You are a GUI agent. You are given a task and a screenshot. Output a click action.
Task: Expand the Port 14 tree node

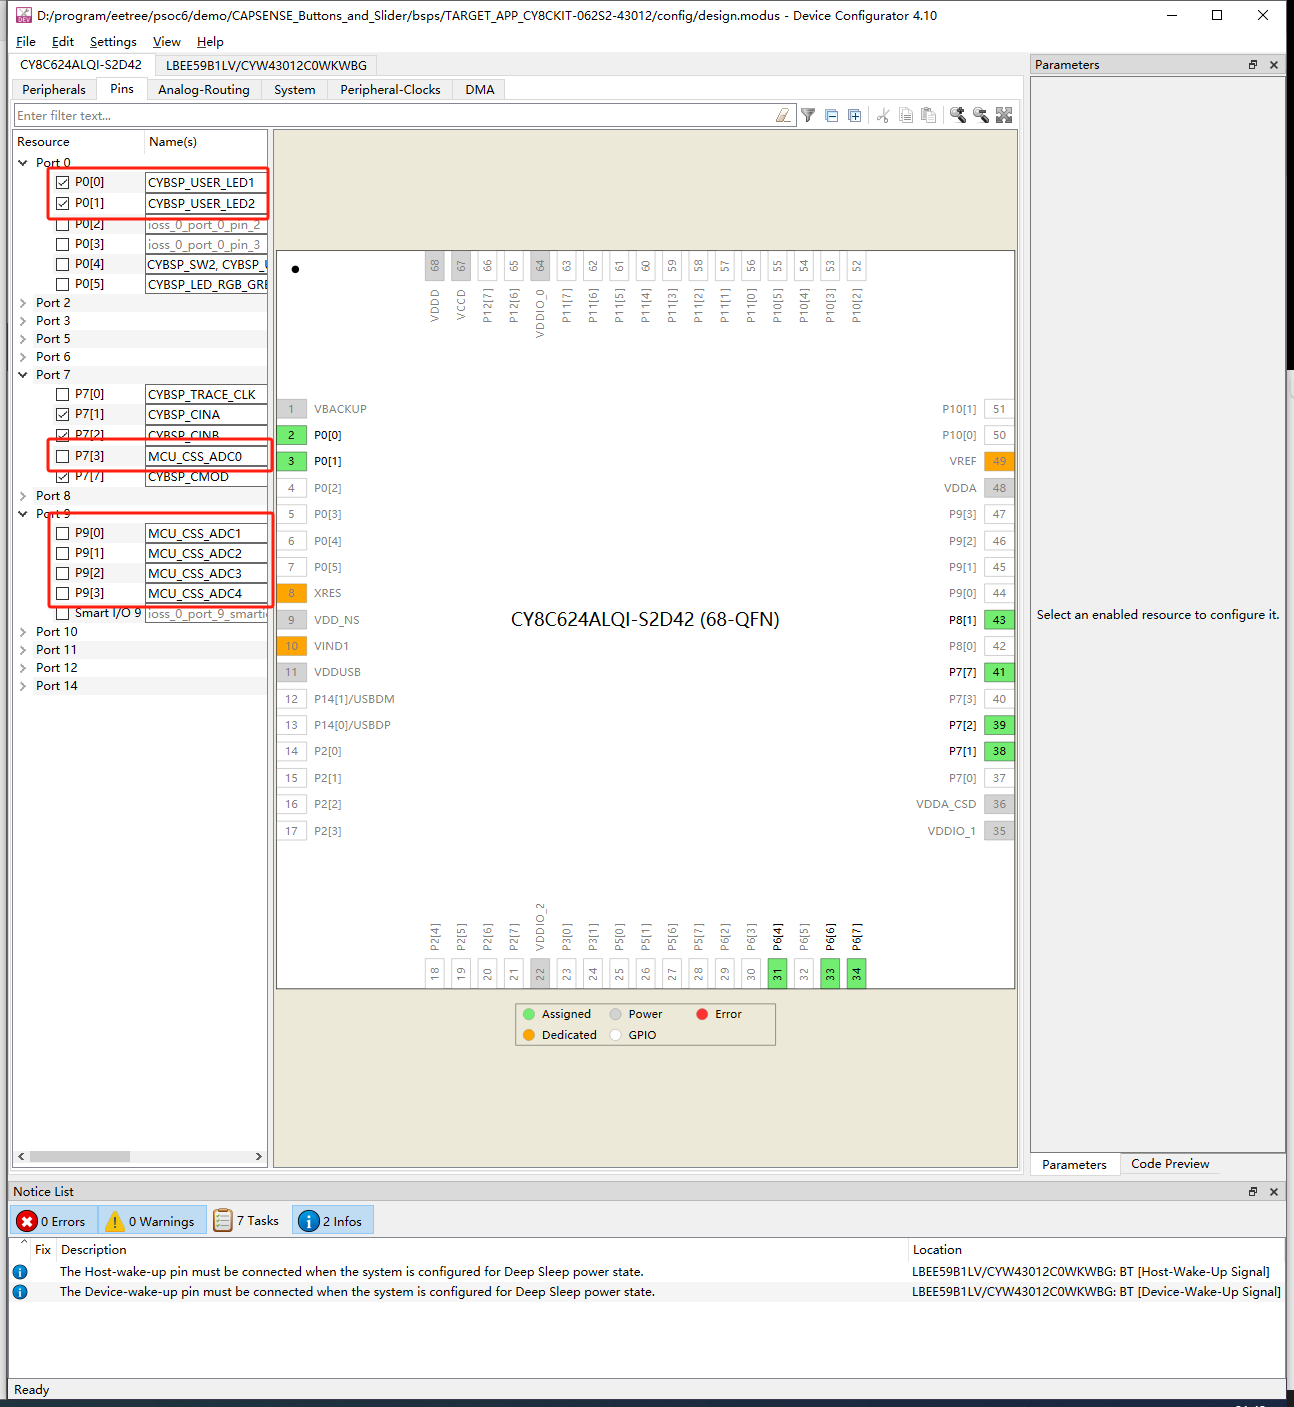point(23,686)
